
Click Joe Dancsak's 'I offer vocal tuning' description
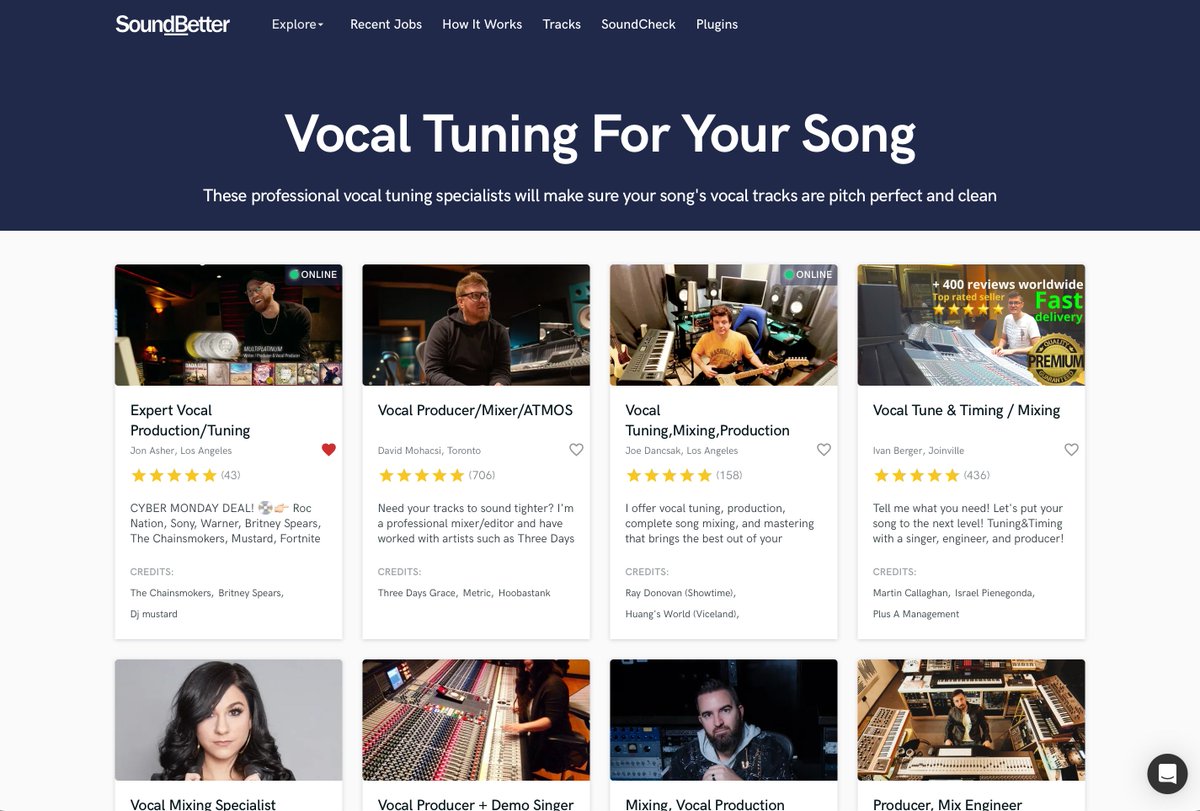click(x=720, y=523)
